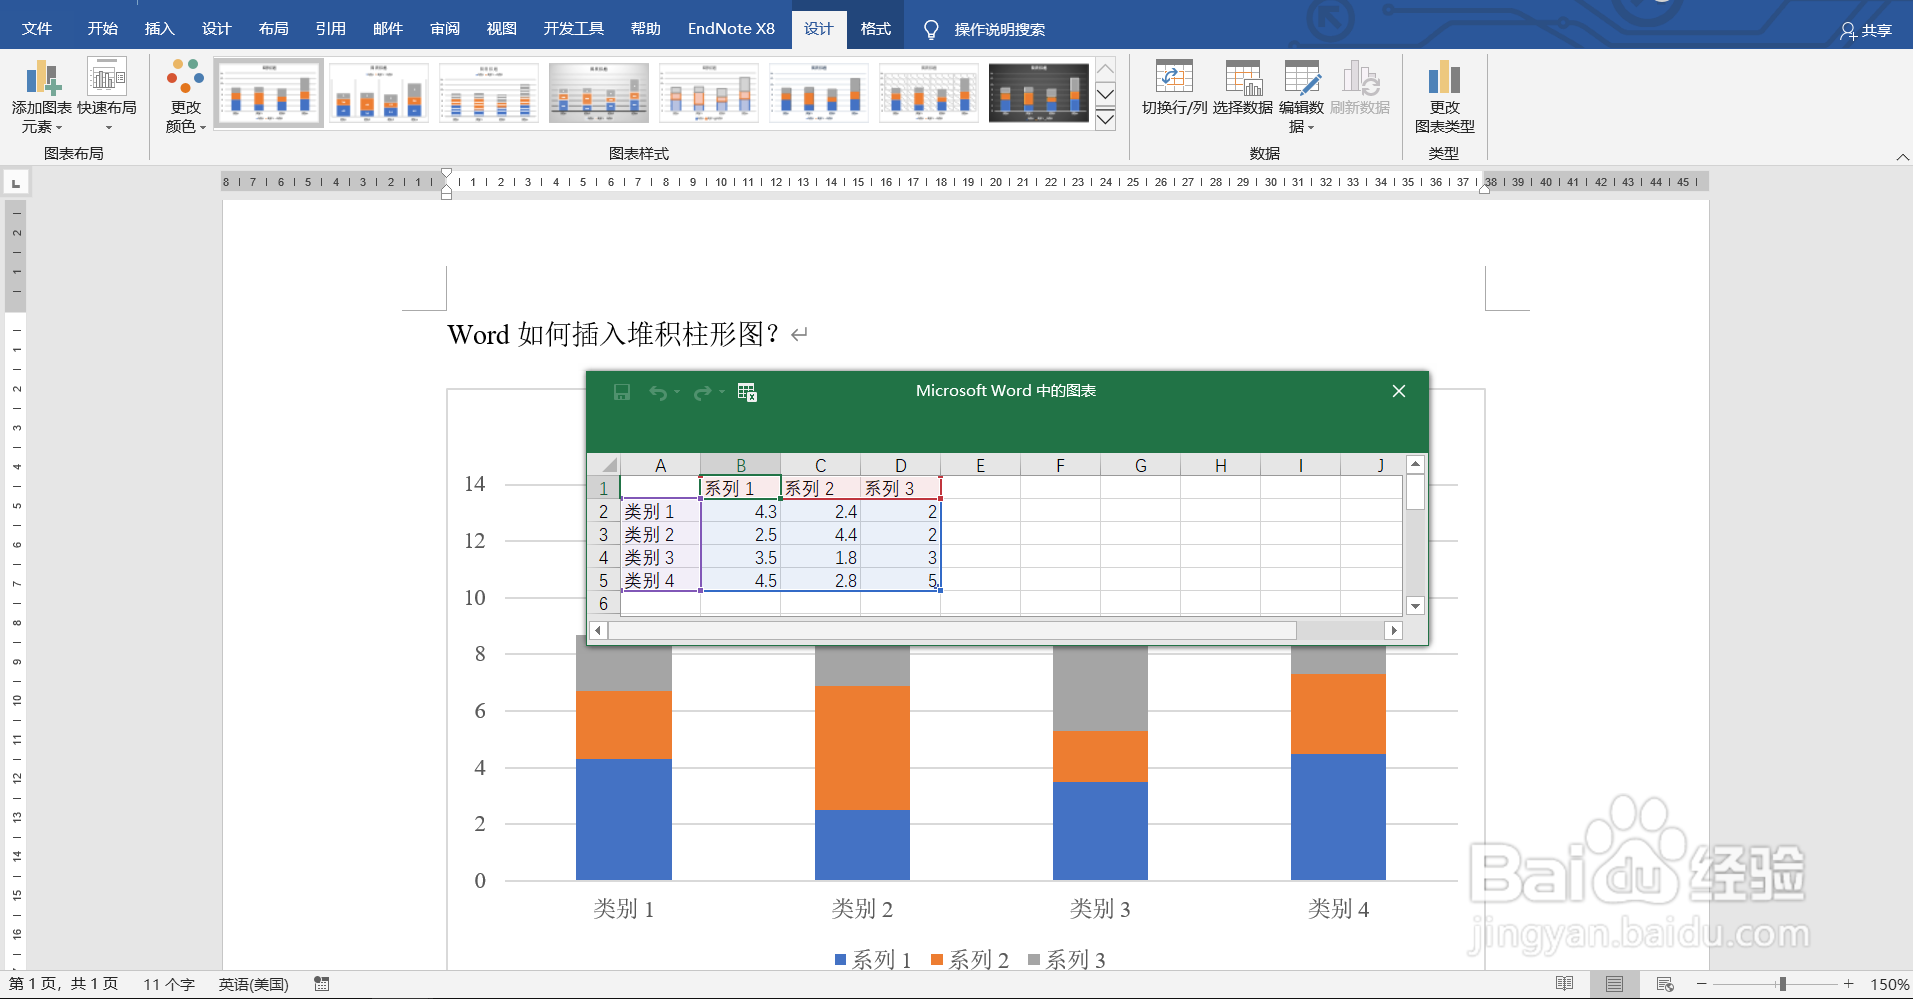This screenshot has width=1913, height=999.
Task: Select cell containing 系列 2
Action: click(x=820, y=488)
